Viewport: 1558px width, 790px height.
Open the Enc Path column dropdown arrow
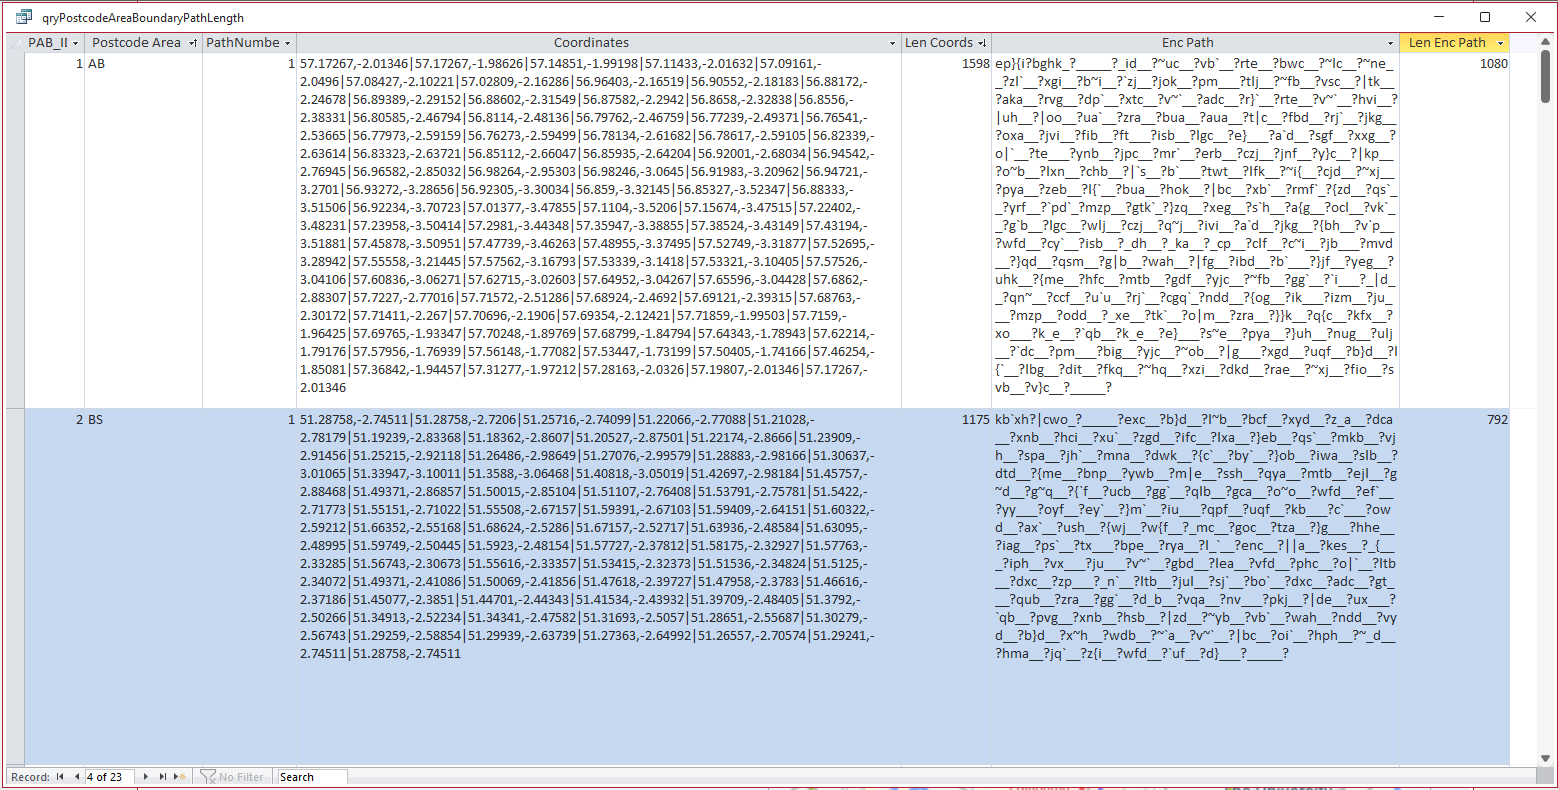click(1391, 43)
